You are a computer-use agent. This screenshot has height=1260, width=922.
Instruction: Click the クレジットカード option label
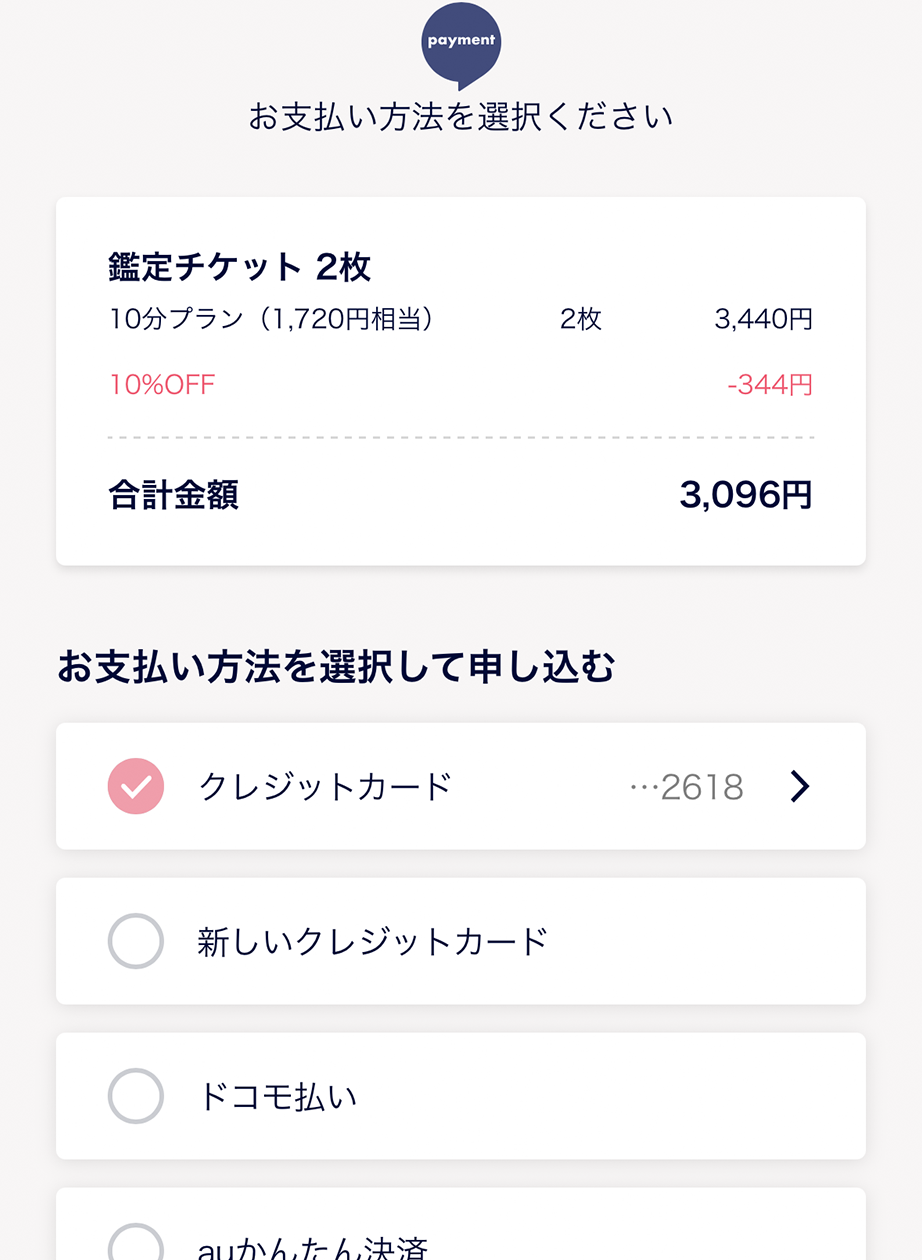(x=326, y=787)
